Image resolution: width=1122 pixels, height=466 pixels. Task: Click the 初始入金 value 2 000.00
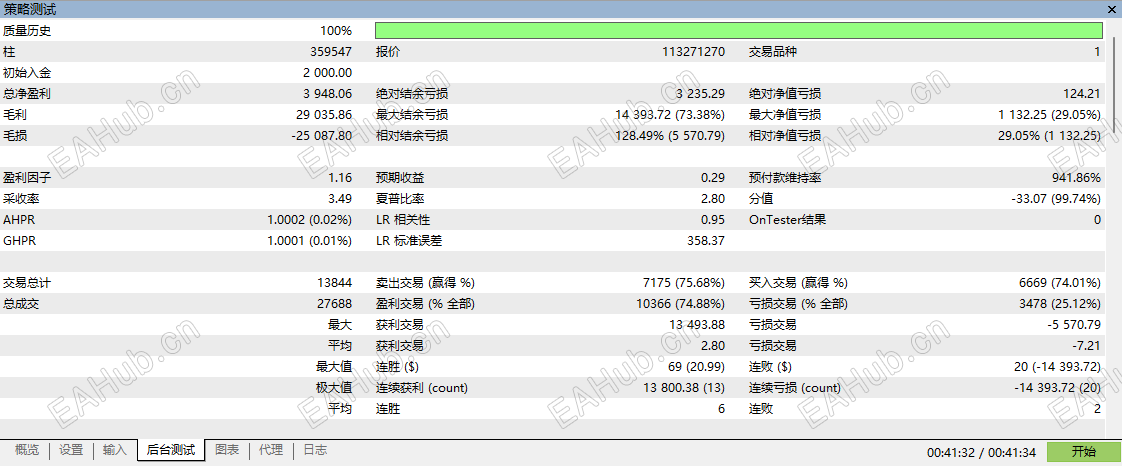click(x=328, y=73)
